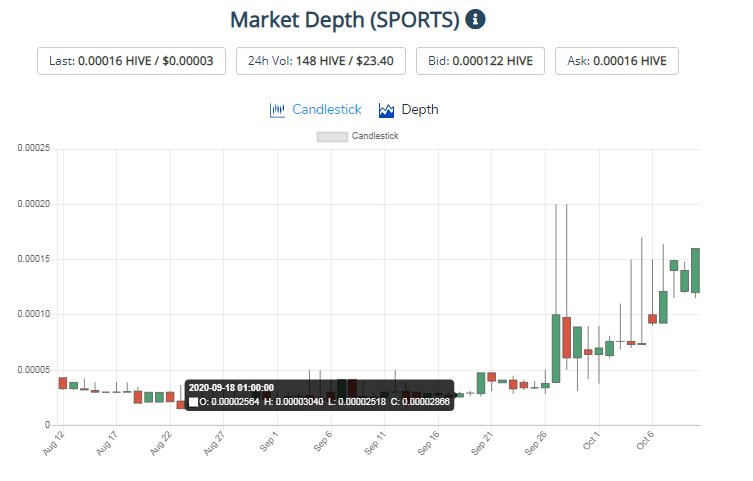The width and height of the screenshot is (753, 481).
Task: Click the Candlestick legend label
Action: [375, 136]
